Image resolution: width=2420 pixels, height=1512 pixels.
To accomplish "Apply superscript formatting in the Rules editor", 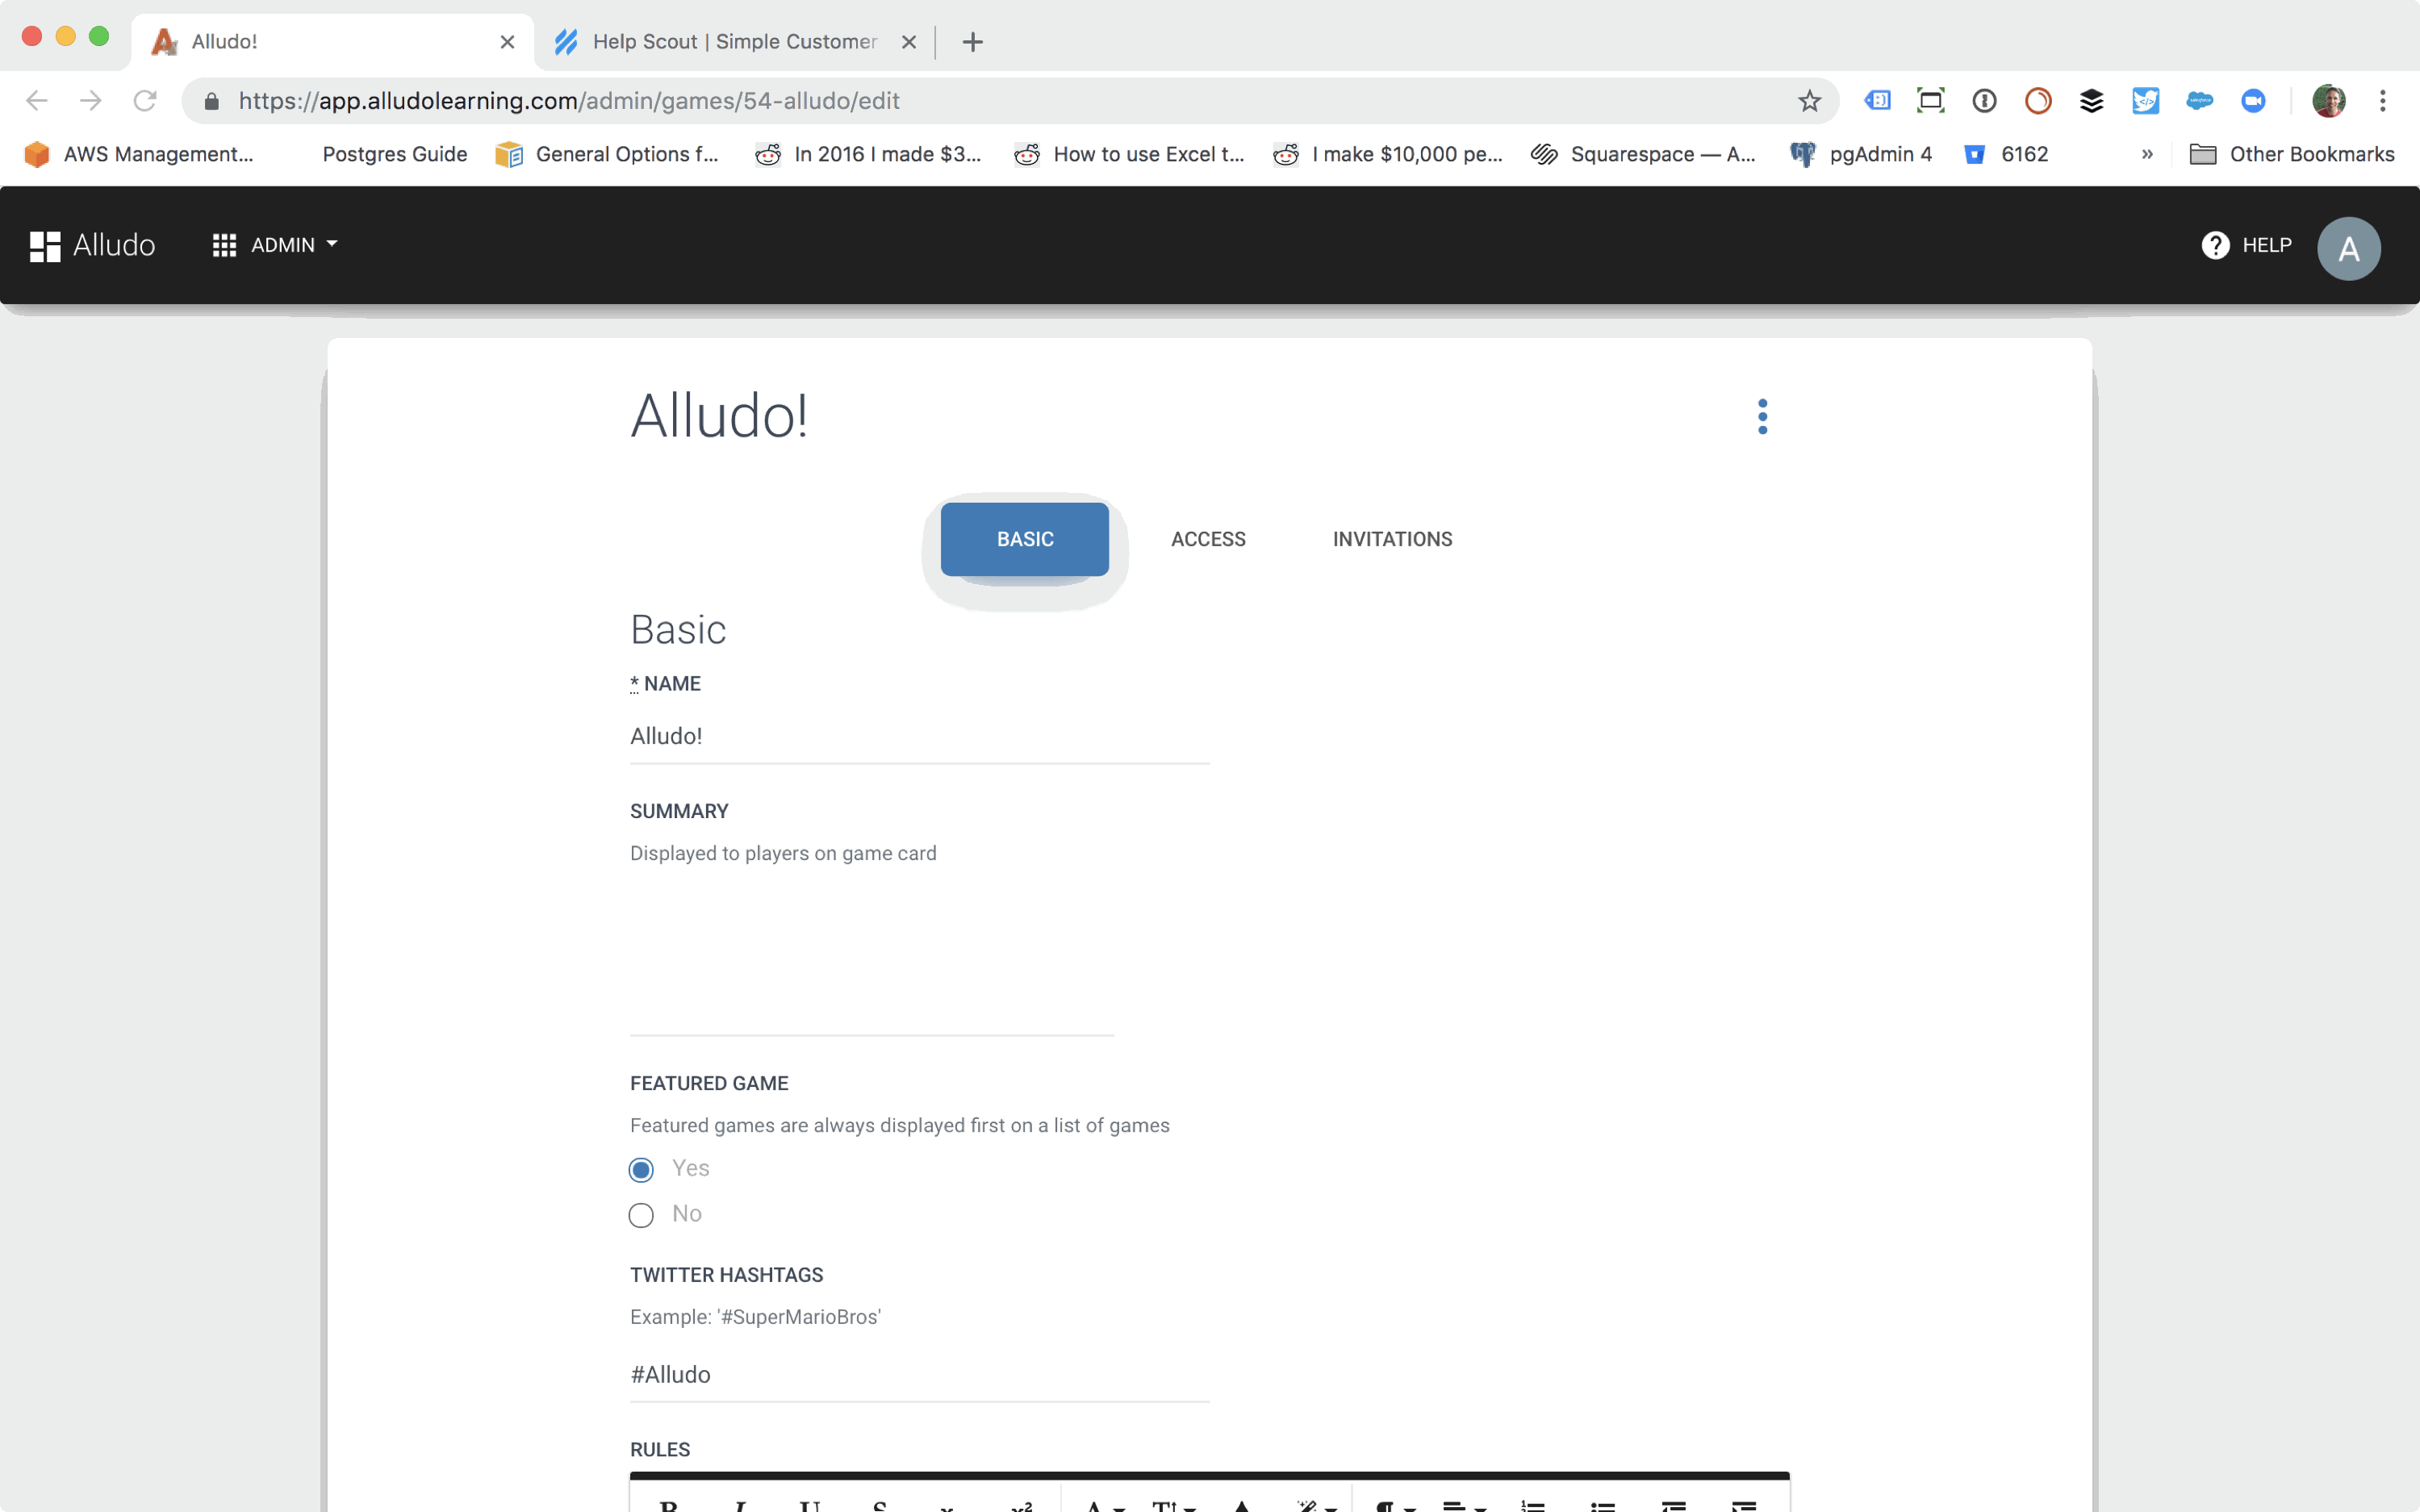I will [1023, 1505].
